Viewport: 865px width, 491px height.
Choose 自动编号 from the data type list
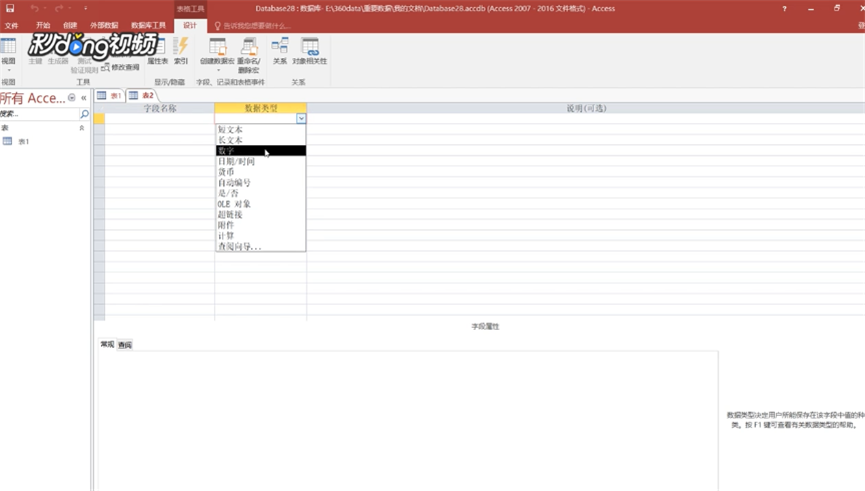click(260, 183)
